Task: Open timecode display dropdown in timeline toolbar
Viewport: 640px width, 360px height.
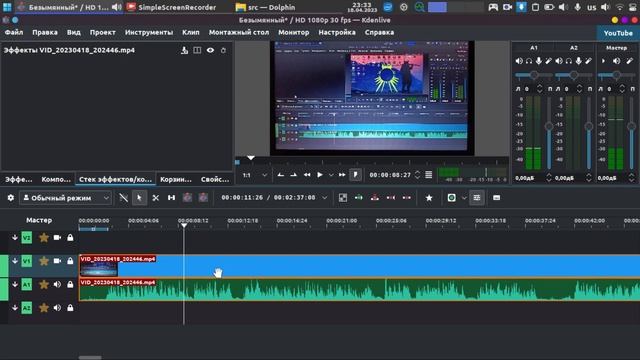Action: [x=324, y=198]
